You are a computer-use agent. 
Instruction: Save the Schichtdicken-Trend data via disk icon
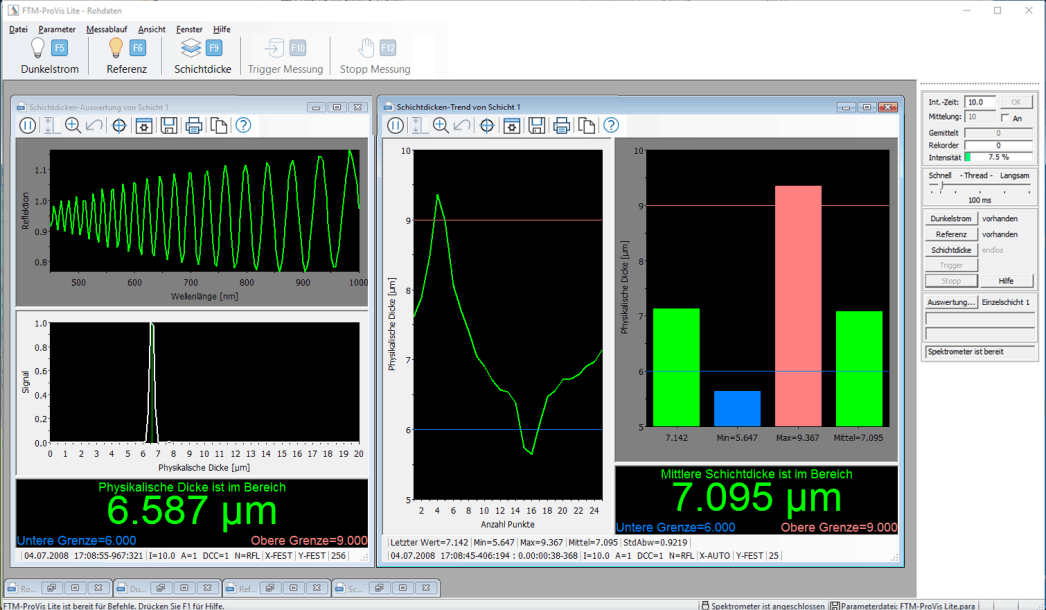[x=536, y=125]
